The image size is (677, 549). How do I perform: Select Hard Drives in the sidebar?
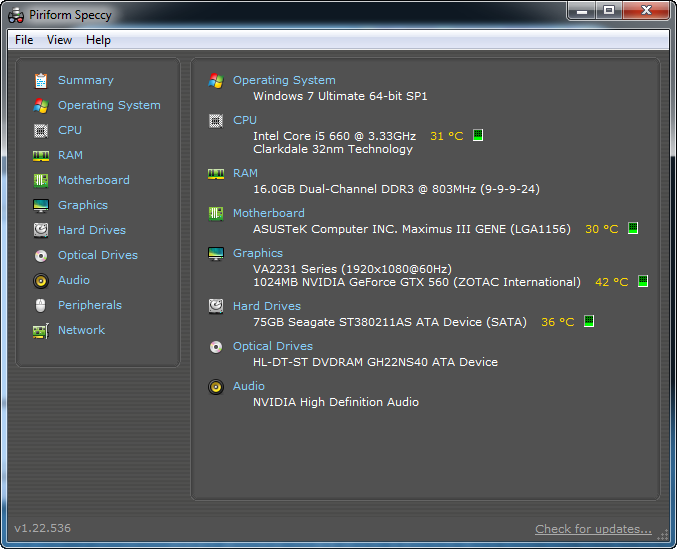[x=92, y=230]
